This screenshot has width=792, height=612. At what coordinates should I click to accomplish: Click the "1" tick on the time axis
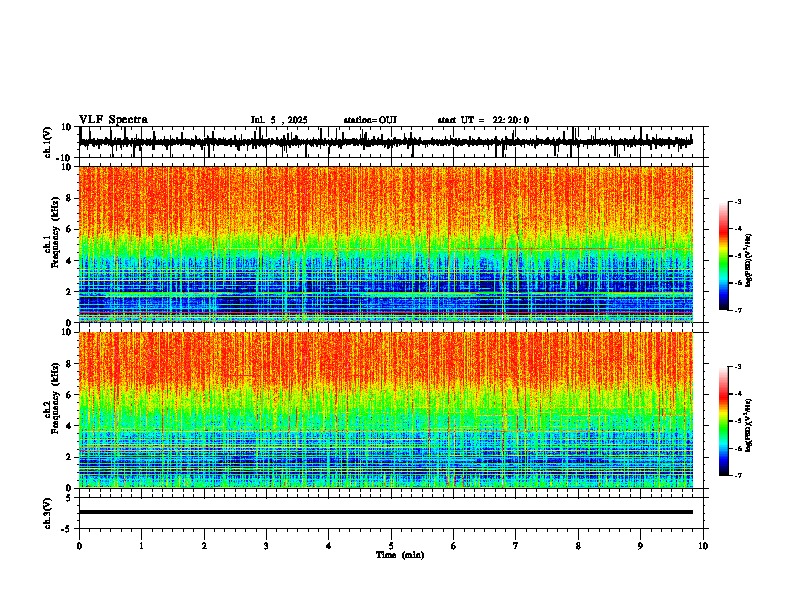coord(141,546)
